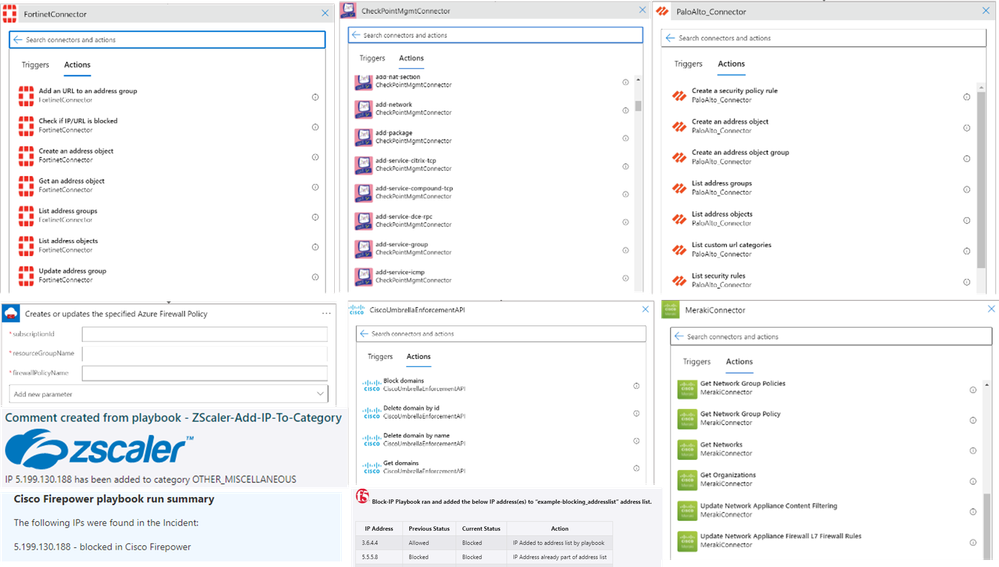Click Meraki icon beside Get Network Group Policies
999x567 pixels.
[687, 389]
